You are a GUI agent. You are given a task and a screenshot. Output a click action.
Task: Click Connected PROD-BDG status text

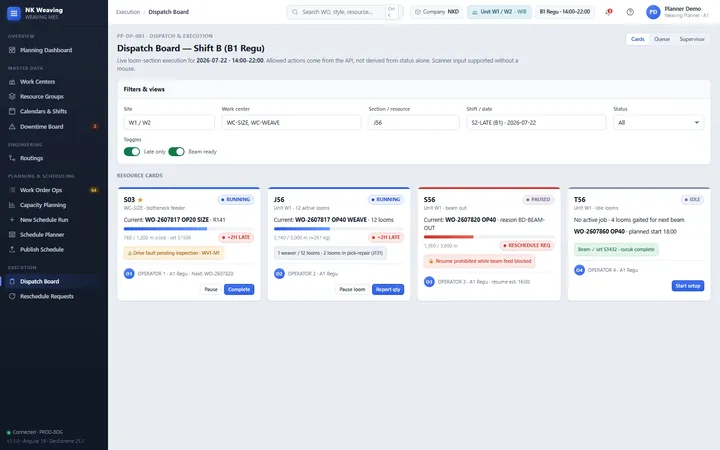[38, 432]
